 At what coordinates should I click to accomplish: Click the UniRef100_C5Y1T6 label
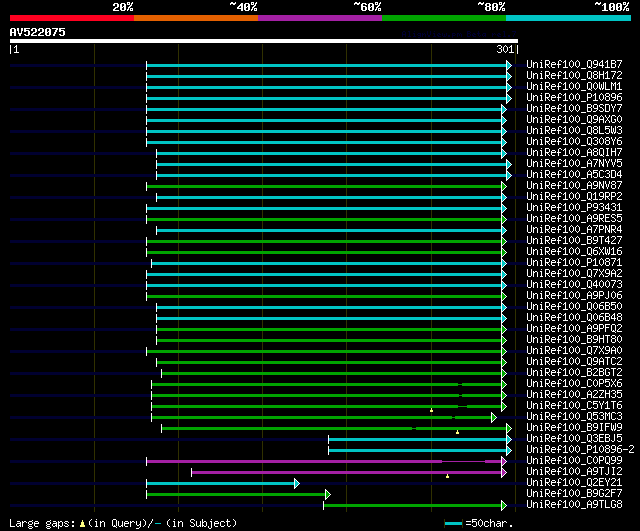[x=574, y=406]
